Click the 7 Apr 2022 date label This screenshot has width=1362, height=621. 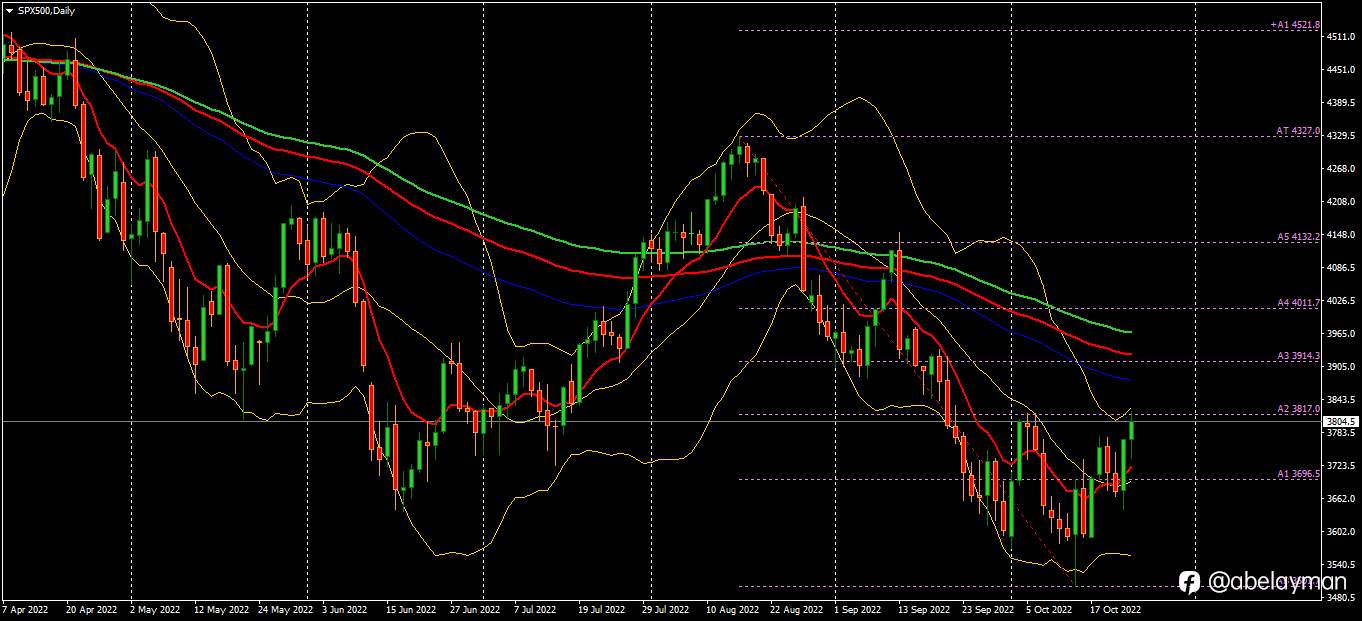(x=25, y=608)
